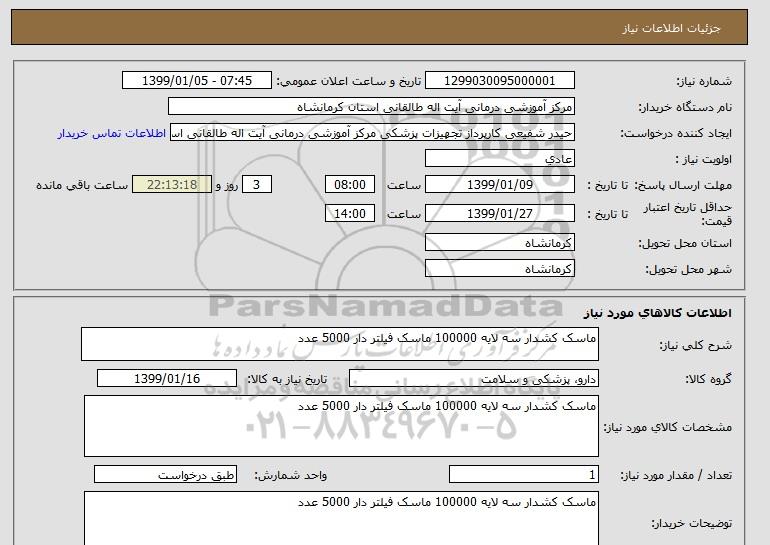The width and height of the screenshot is (770, 545).
Task: Click the need number field 1299030095000001
Action: click(x=499, y=81)
